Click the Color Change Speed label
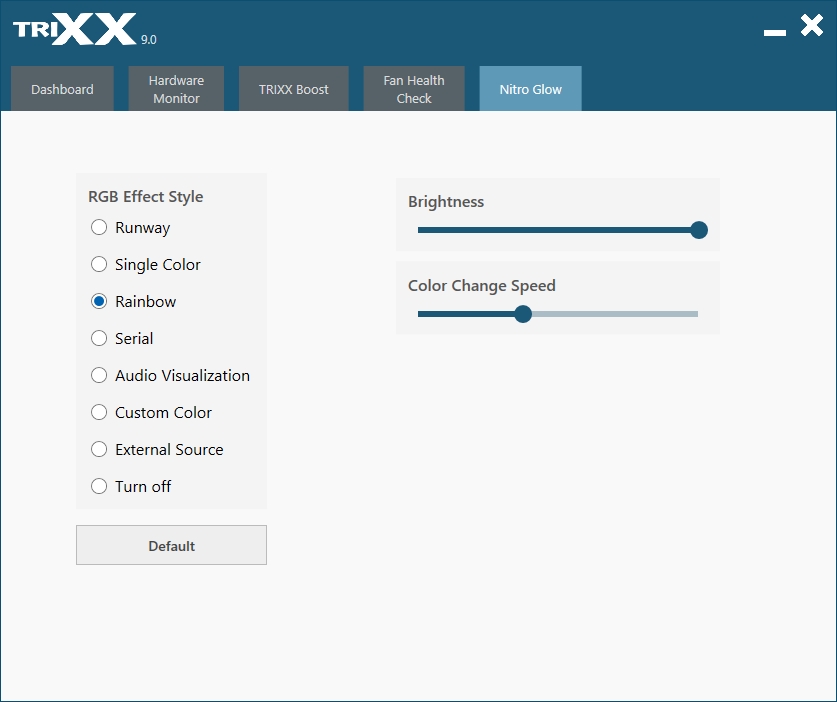This screenshot has height=702, width=837. click(x=482, y=286)
